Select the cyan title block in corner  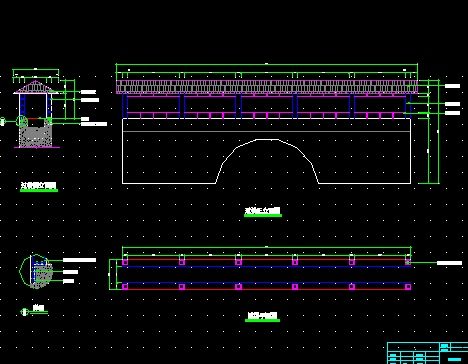[428, 353]
